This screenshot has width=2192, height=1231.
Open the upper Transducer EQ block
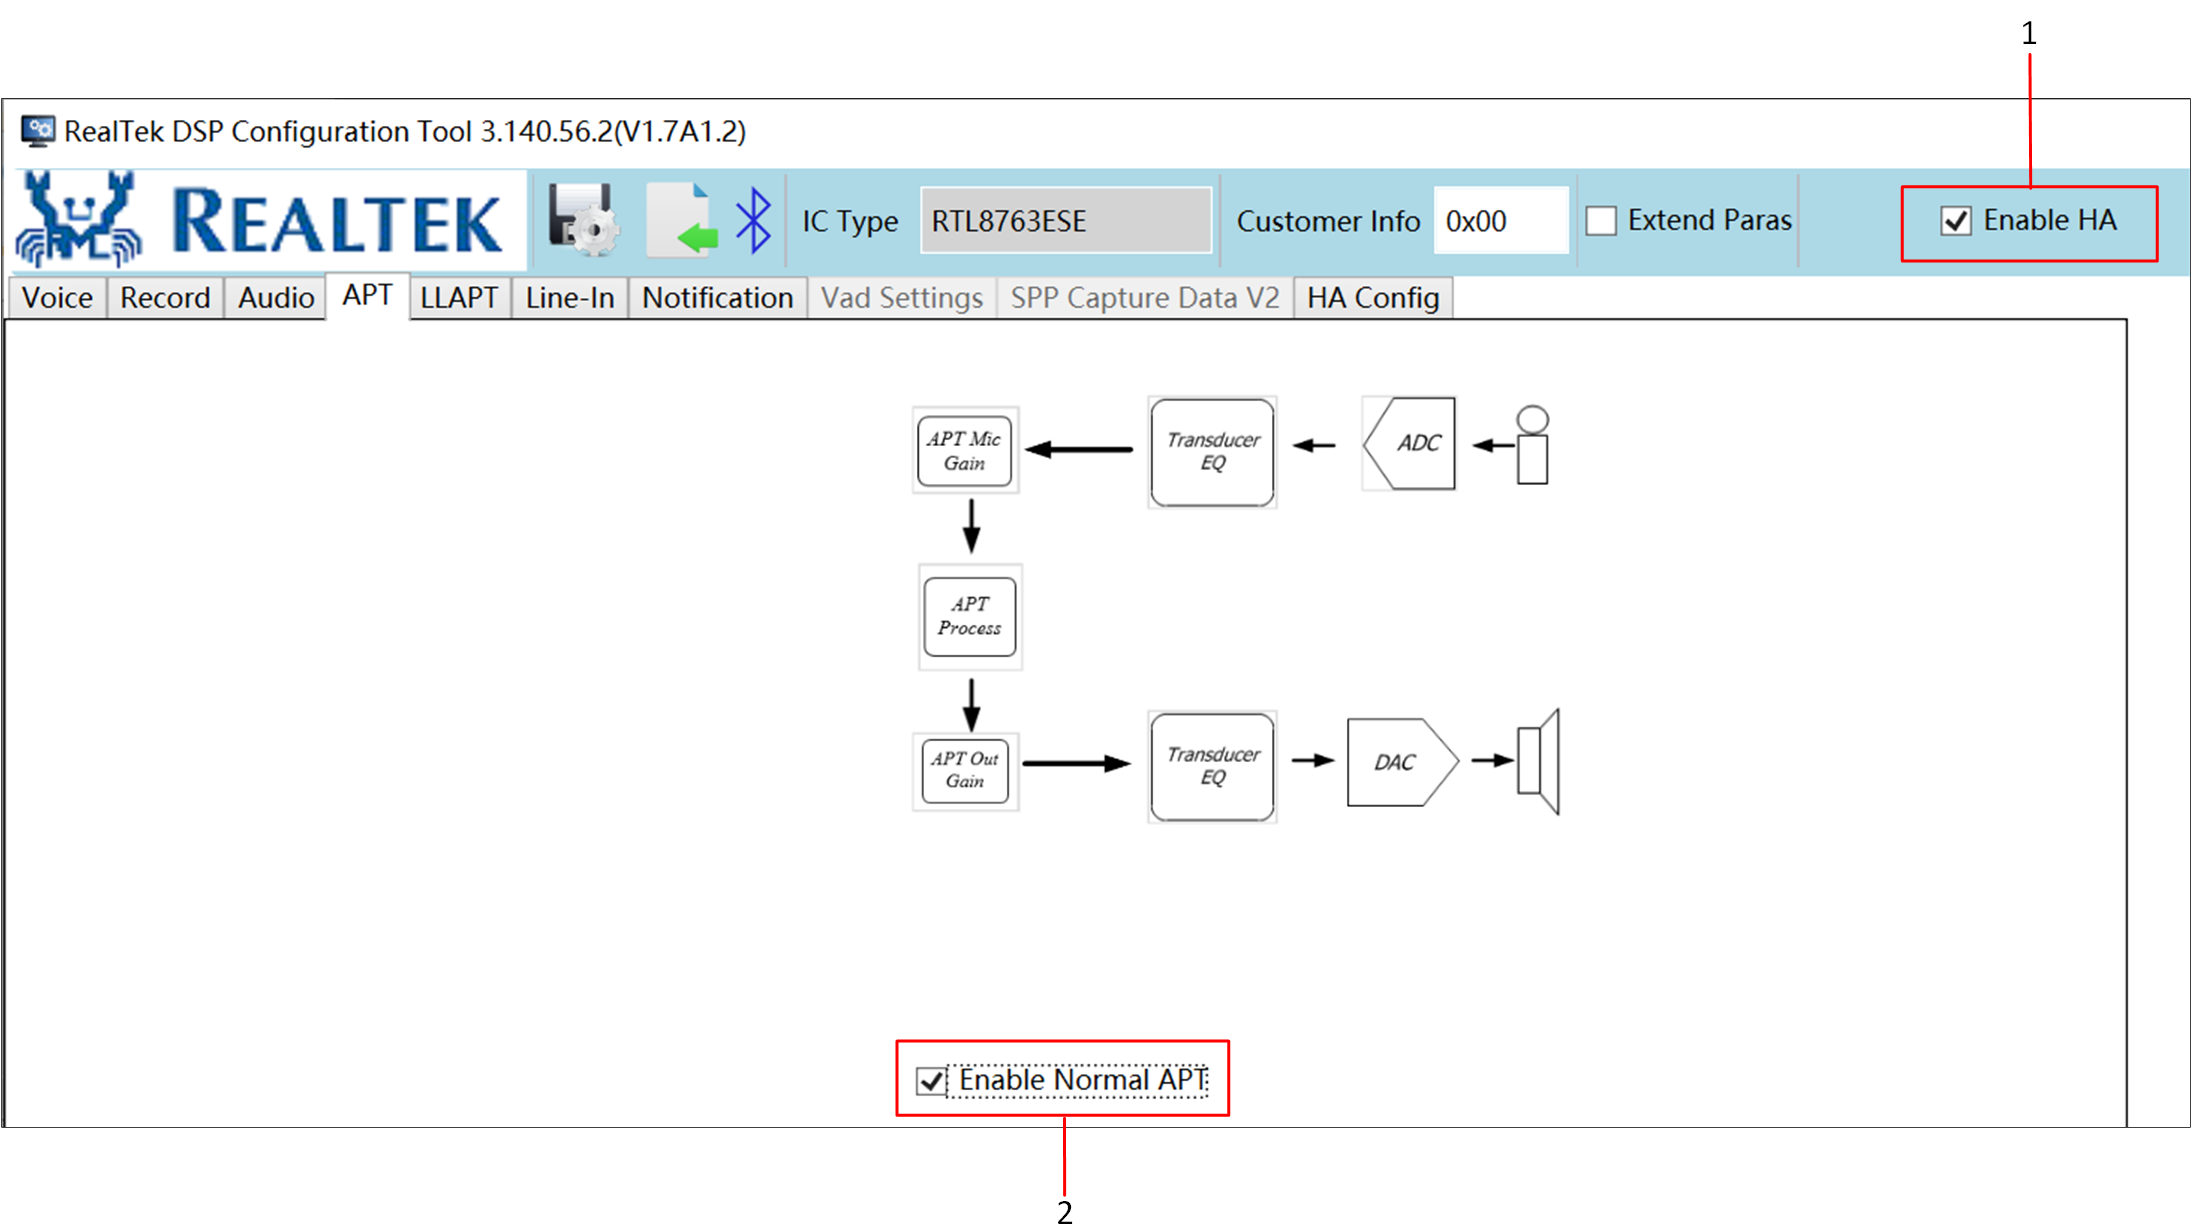pos(1213,452)
